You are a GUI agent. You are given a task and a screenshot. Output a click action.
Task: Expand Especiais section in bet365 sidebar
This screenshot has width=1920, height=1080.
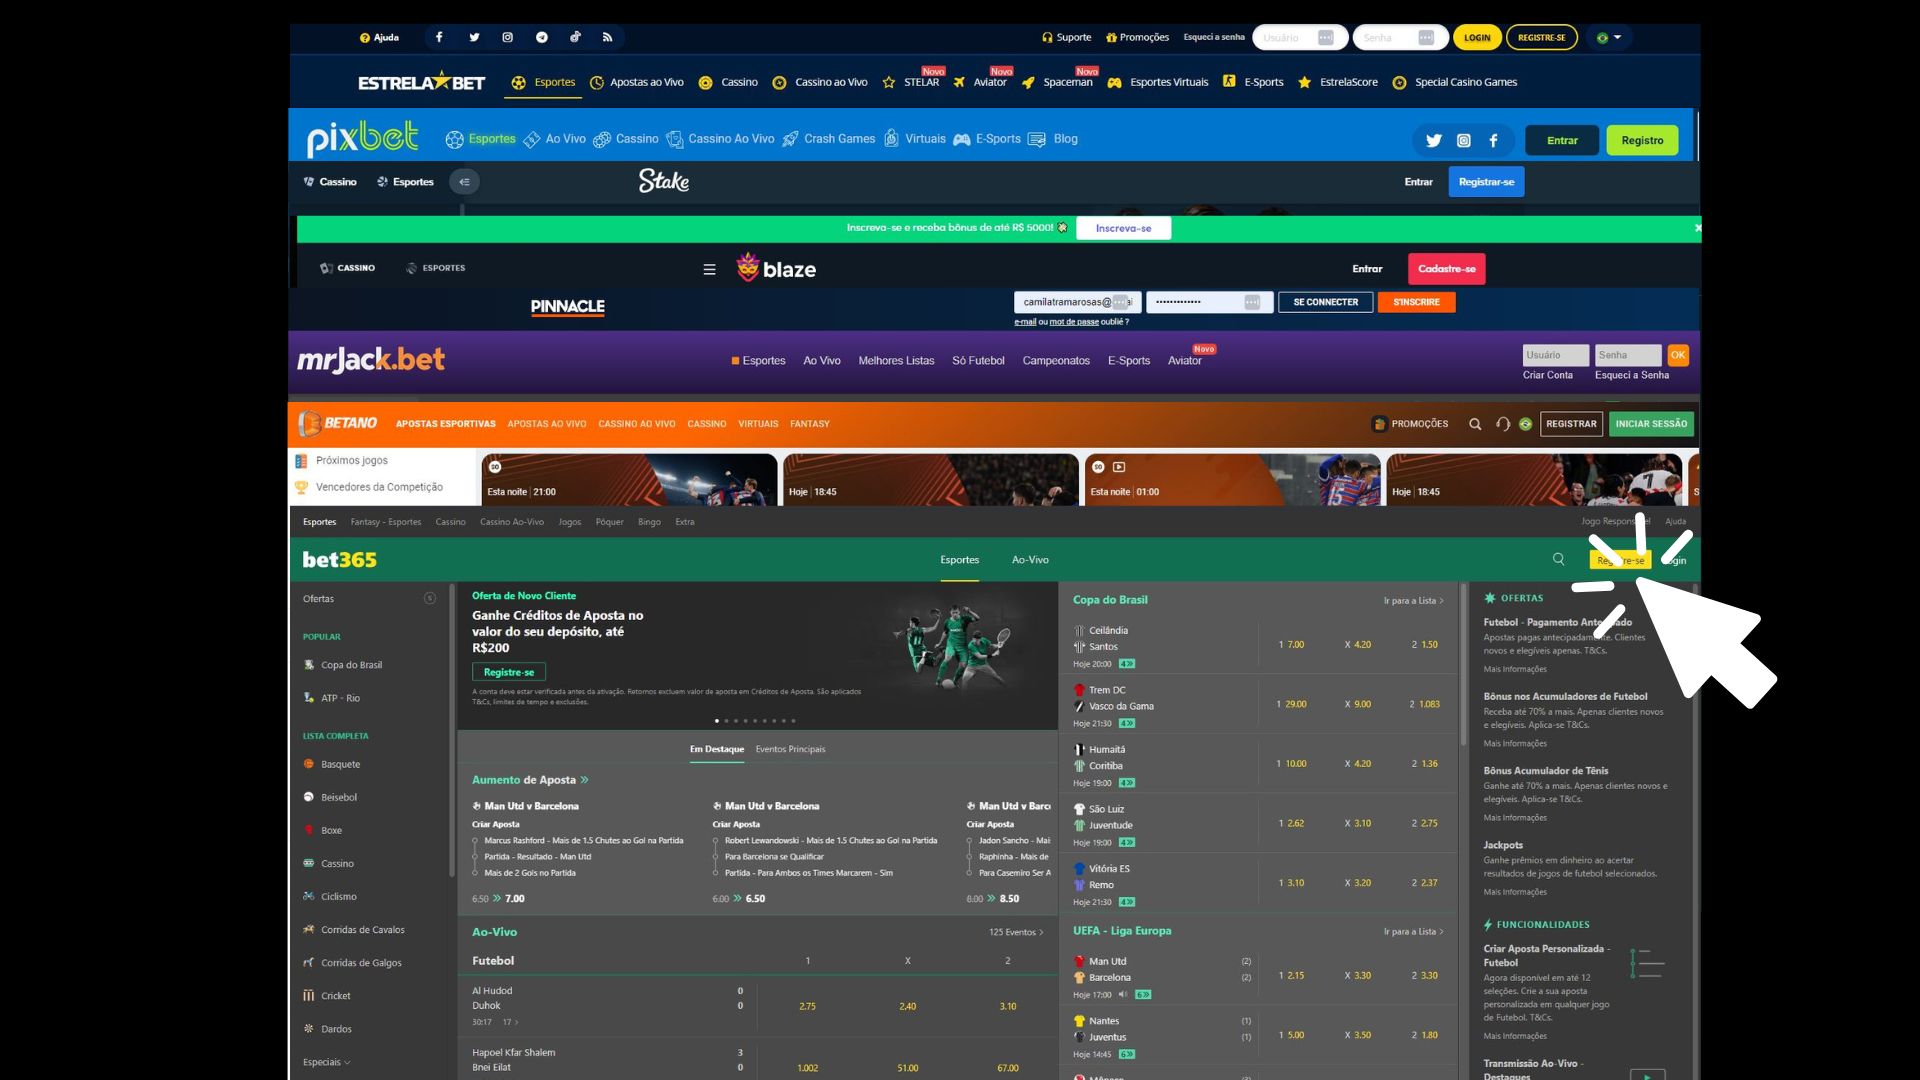point(327,1062)
